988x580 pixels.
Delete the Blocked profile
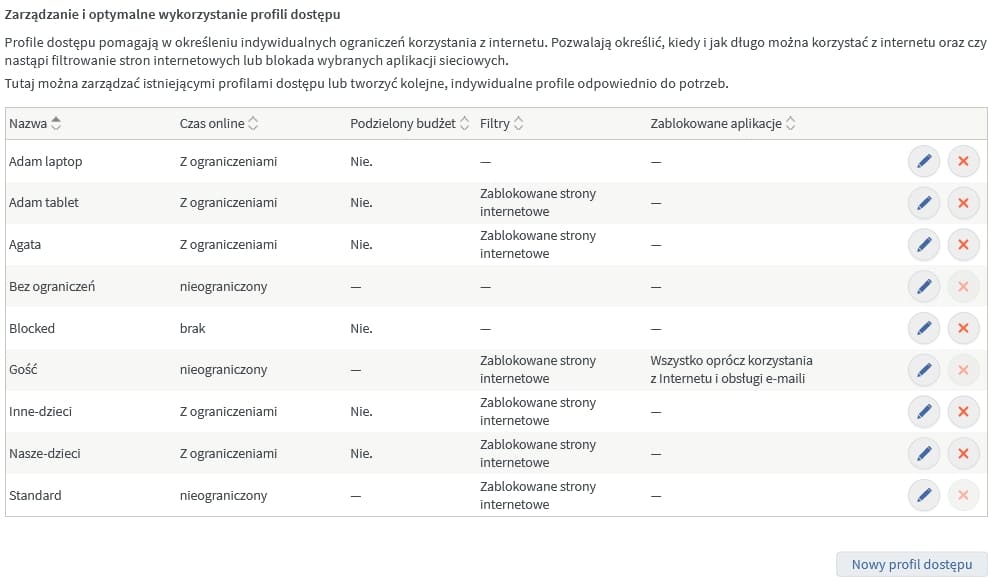point(963,327)
